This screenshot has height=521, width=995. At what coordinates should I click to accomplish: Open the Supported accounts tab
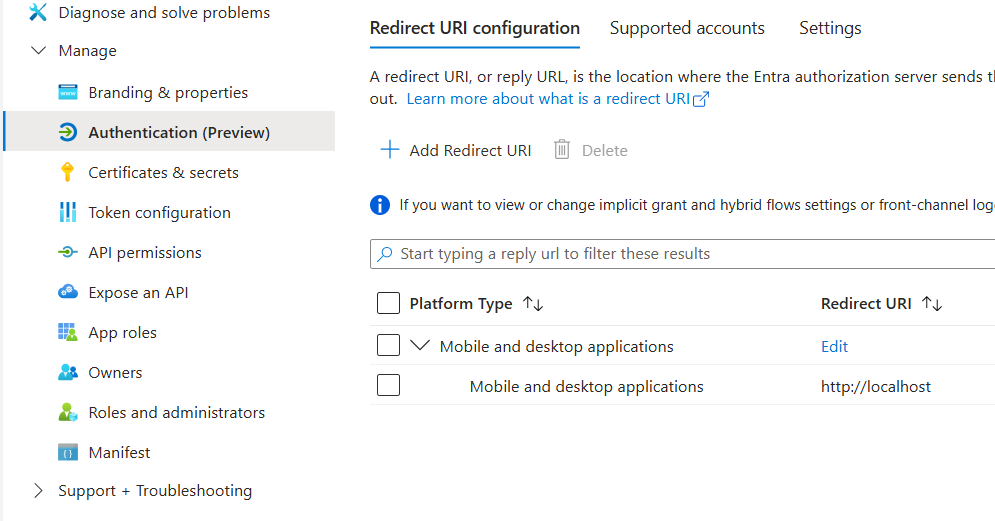click(687, 28)
